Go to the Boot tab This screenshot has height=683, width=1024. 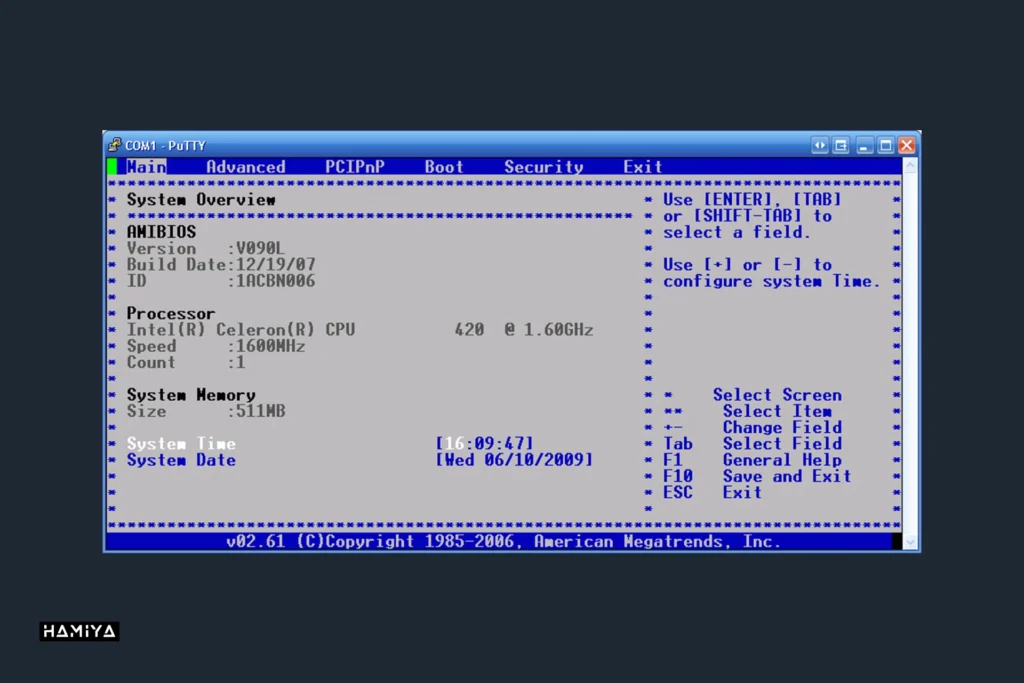coord(444,167)
